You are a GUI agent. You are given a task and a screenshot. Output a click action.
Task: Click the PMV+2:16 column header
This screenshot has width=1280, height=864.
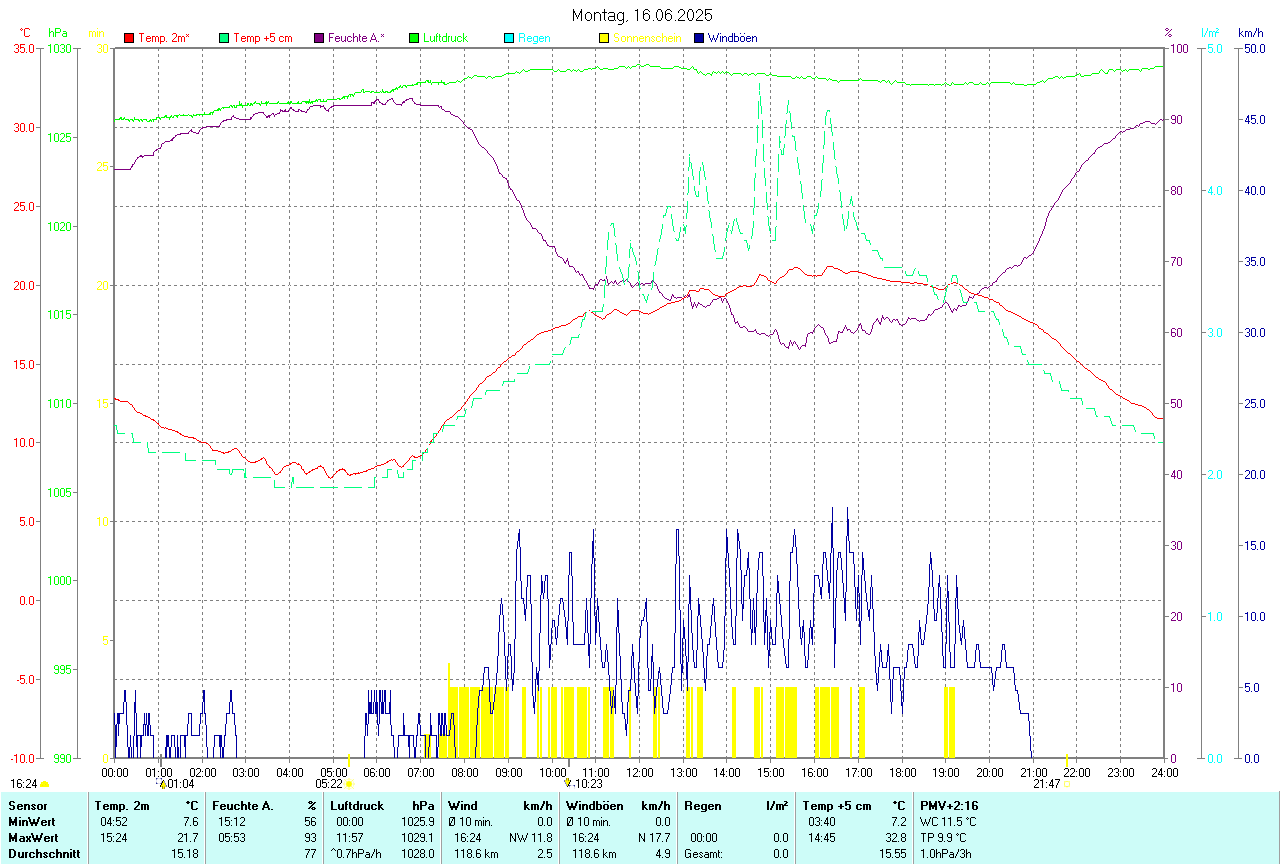[x=949, y=805]
